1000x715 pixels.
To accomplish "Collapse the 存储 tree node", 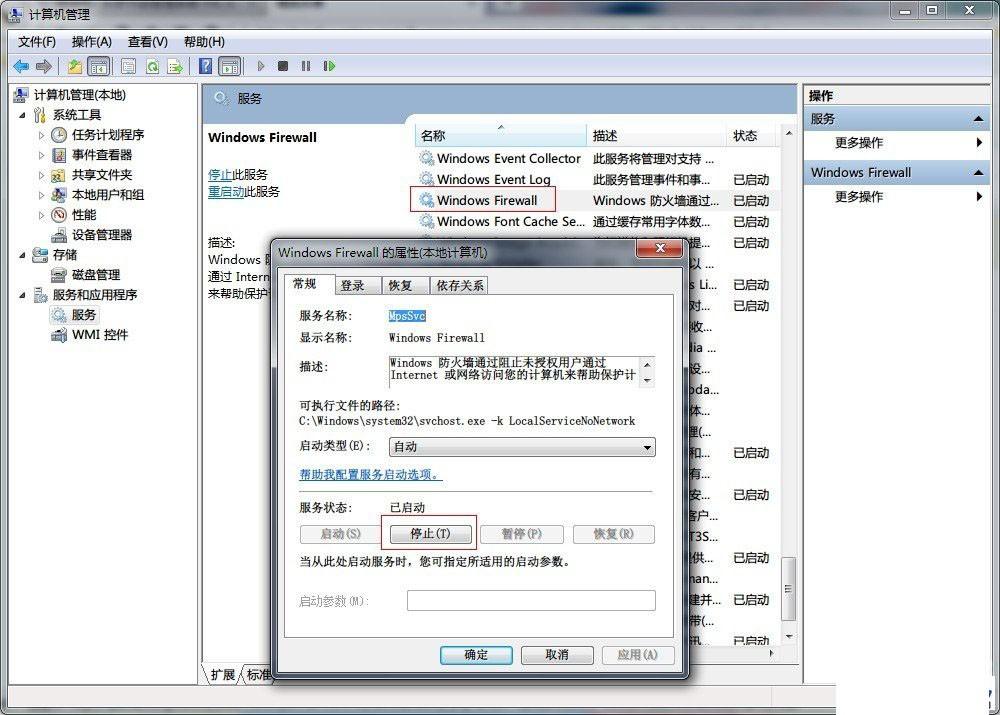I will (22, 255).
